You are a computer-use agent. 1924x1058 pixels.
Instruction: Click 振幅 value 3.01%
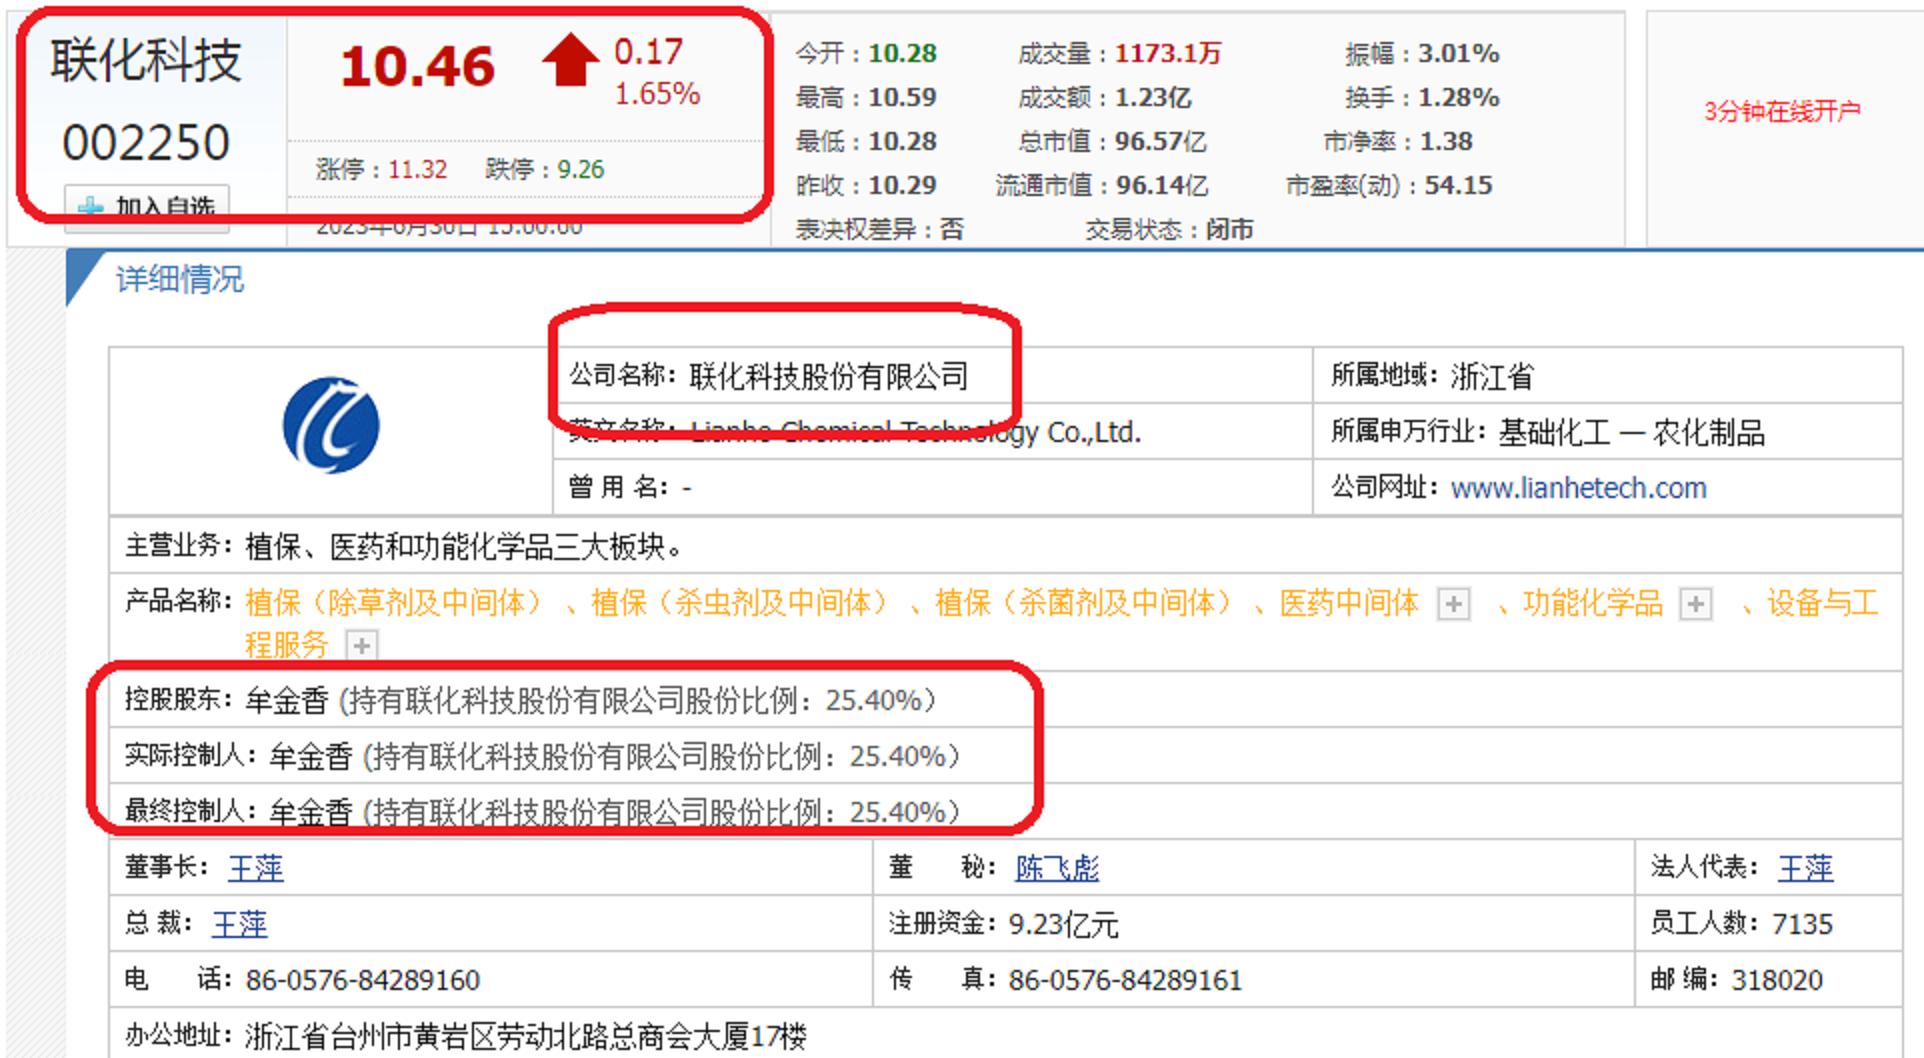[1458, 53]
